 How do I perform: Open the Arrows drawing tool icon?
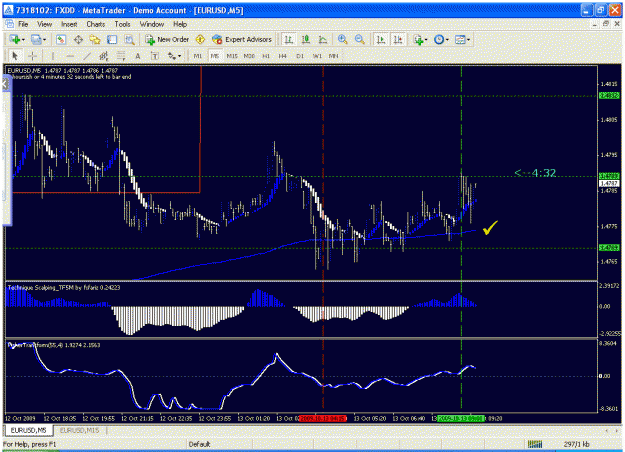[x=171, y=56]
